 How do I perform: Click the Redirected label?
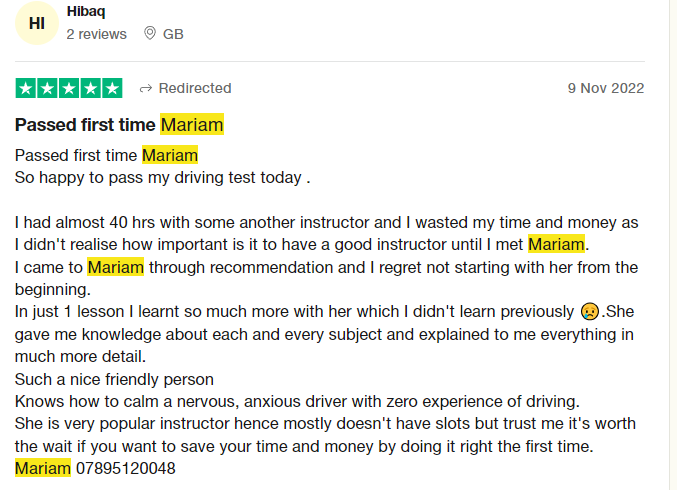click(x=195, y=88)
